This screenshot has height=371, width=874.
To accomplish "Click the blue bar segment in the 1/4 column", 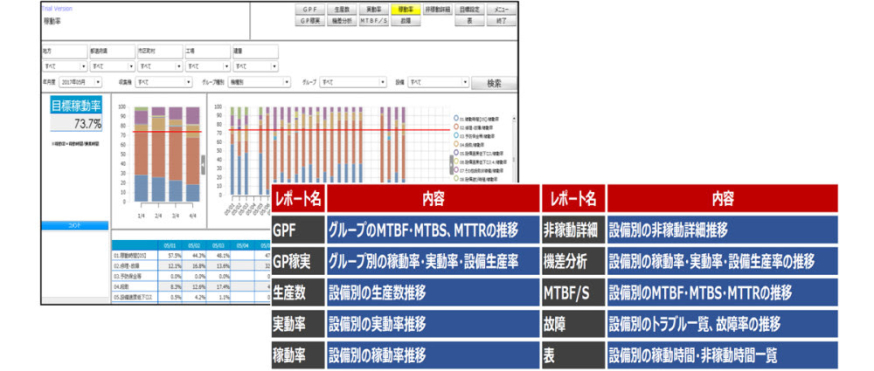I will [141, 188].
